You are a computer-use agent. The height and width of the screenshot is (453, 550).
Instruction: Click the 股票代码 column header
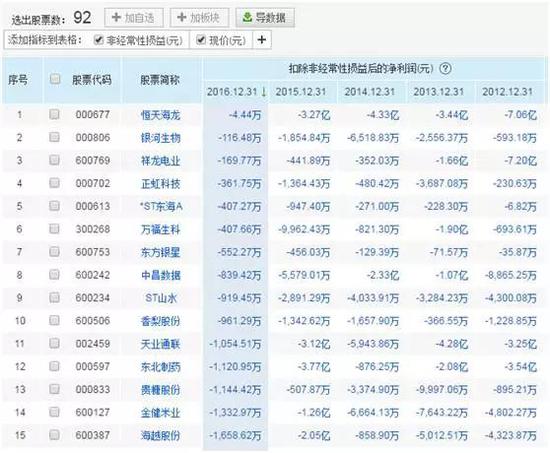(x=92, y=80)
